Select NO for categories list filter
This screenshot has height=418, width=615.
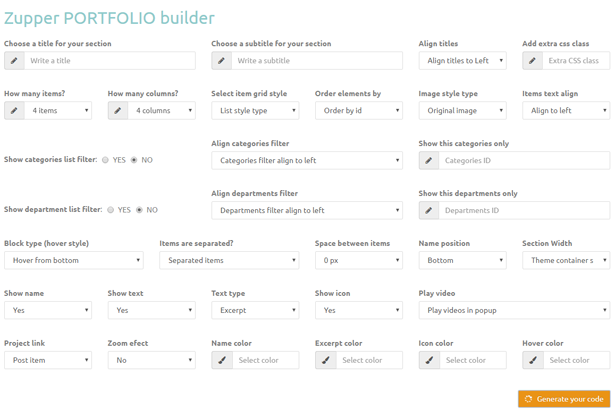coord(134,160)
